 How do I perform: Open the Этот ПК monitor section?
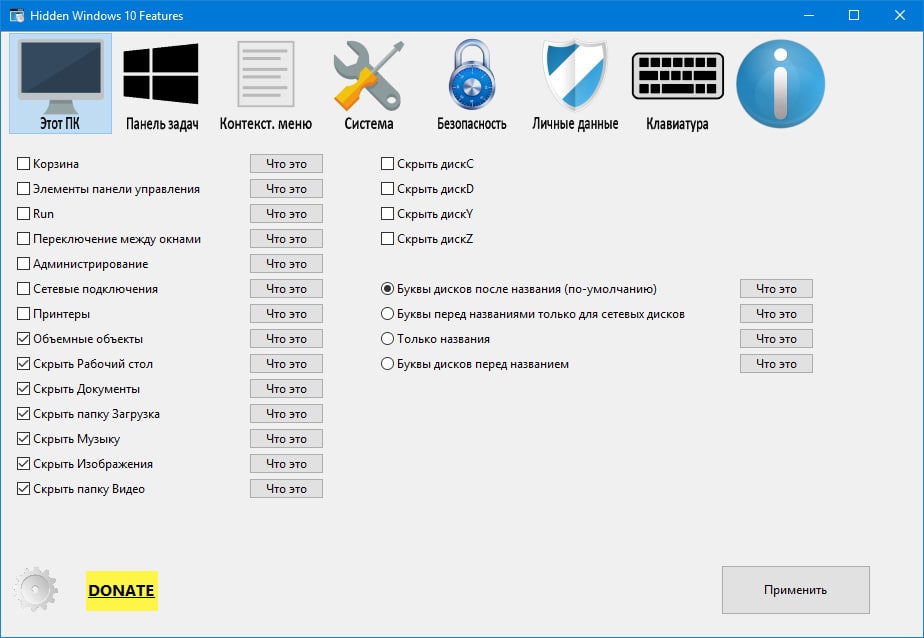60,84
